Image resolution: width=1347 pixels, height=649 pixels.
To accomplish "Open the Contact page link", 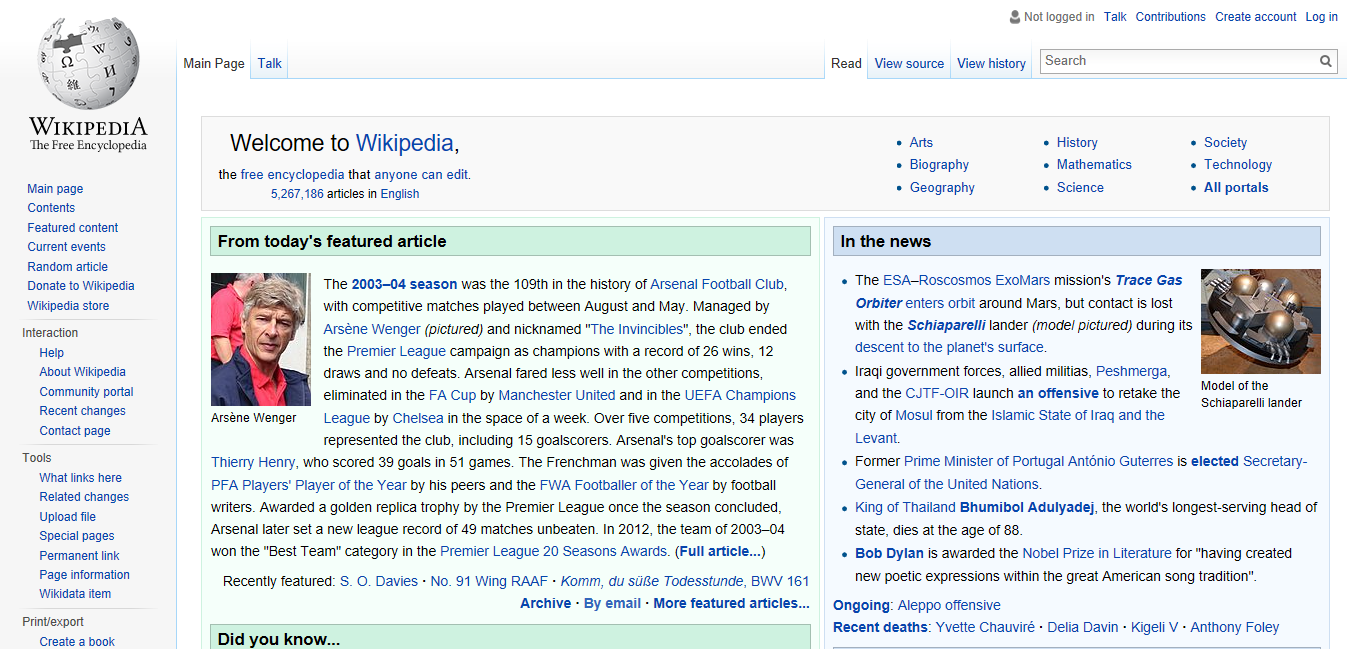I will pyautogui.click(x=75, y=431).
